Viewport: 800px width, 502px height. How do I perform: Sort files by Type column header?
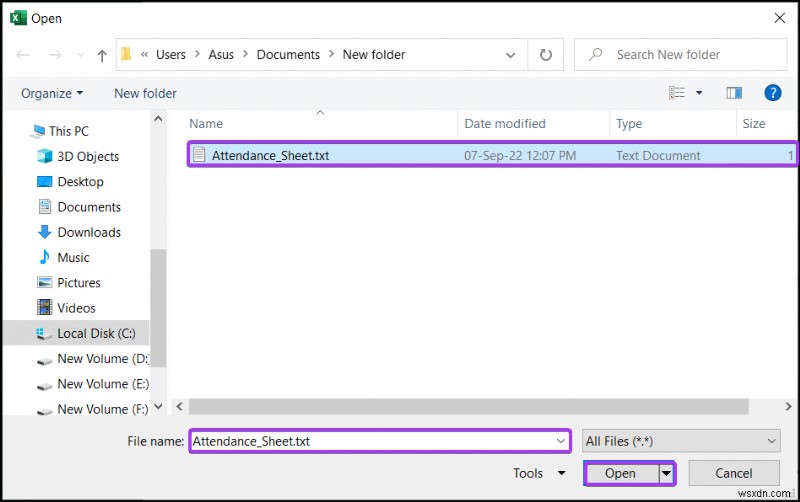[629, 123]
